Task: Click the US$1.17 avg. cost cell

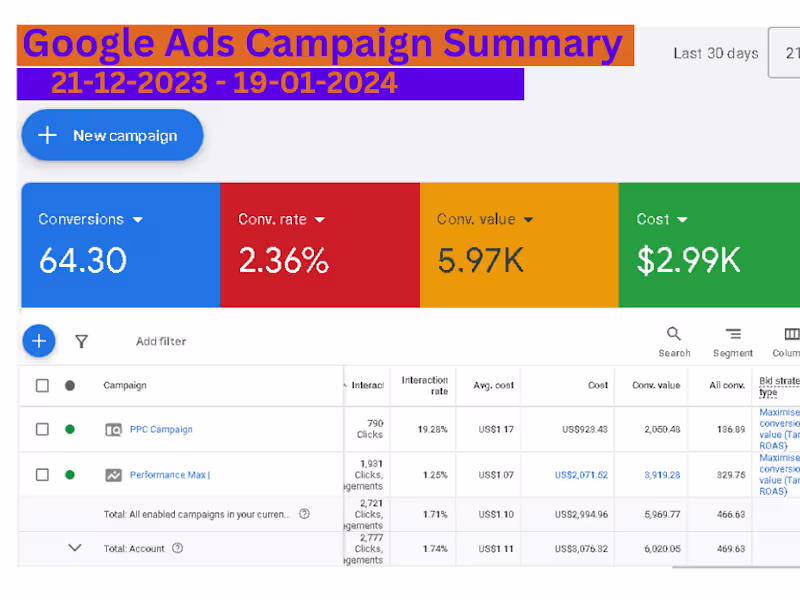Action: tap(496, 430)
